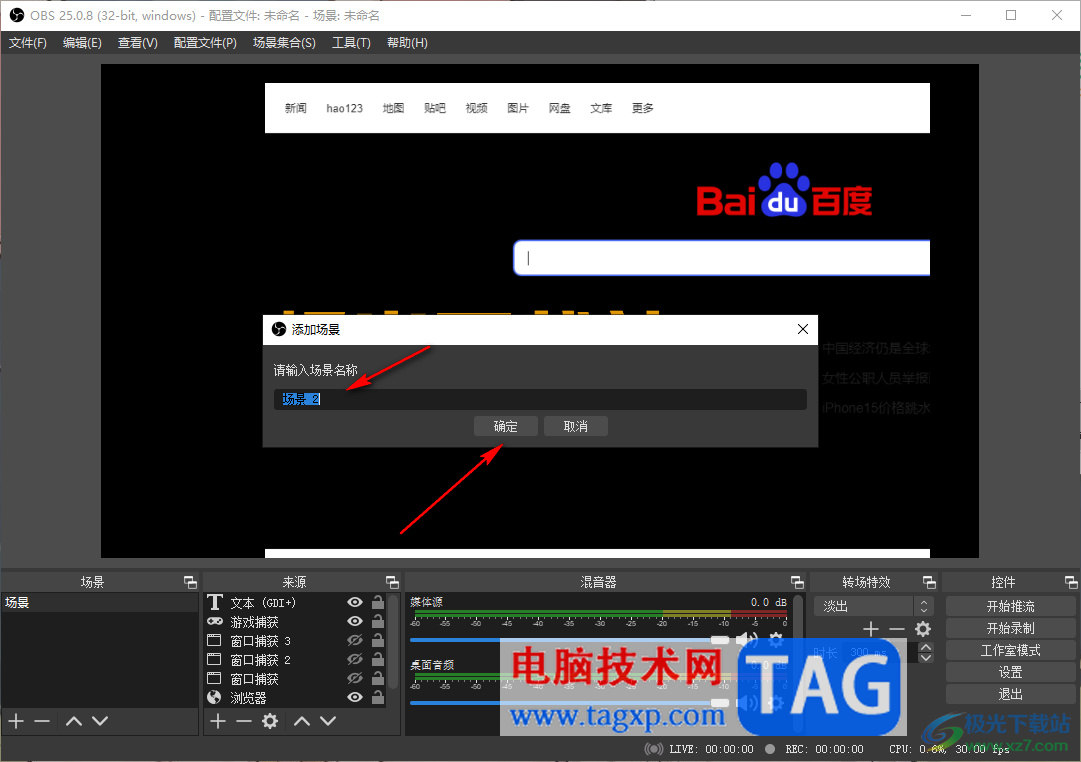
Task: Close the 添加场景 dialog with the X
Action: click(802, 329)
